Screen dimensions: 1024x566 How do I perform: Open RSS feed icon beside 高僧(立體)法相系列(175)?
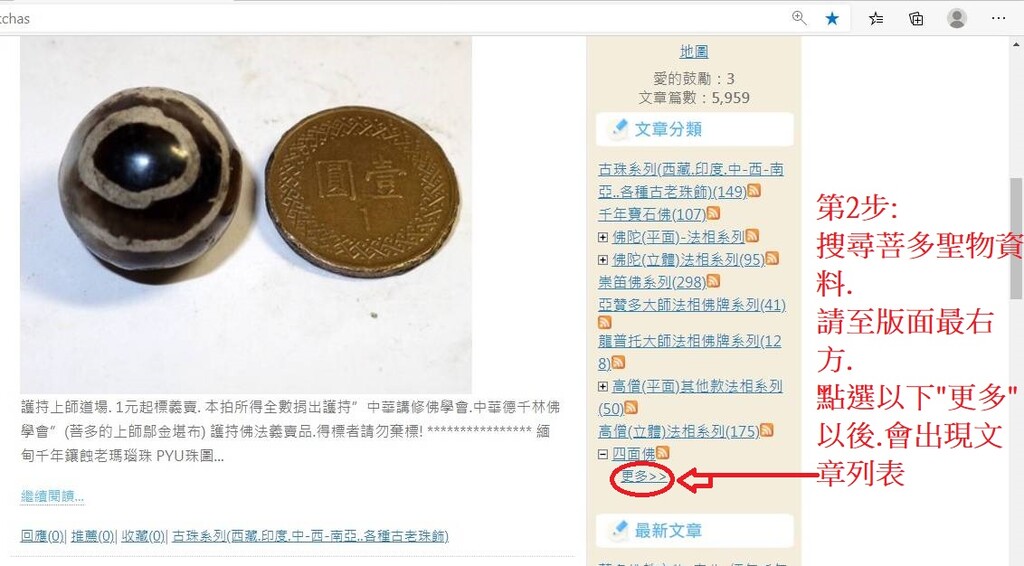point(767,430)
